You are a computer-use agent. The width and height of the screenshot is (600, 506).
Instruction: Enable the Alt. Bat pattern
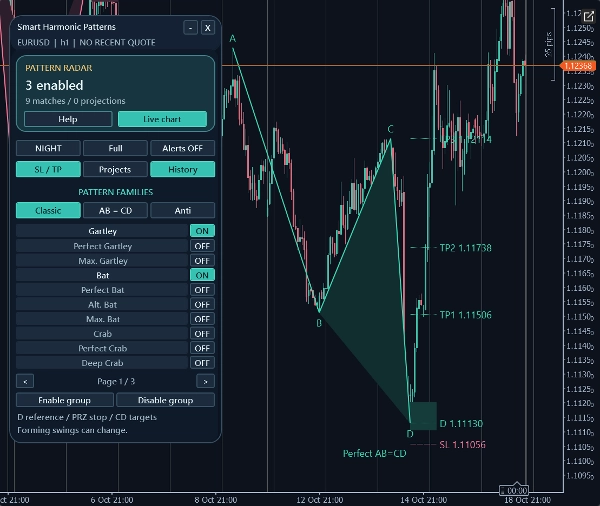pyautogui.click(x=202, y=304)
